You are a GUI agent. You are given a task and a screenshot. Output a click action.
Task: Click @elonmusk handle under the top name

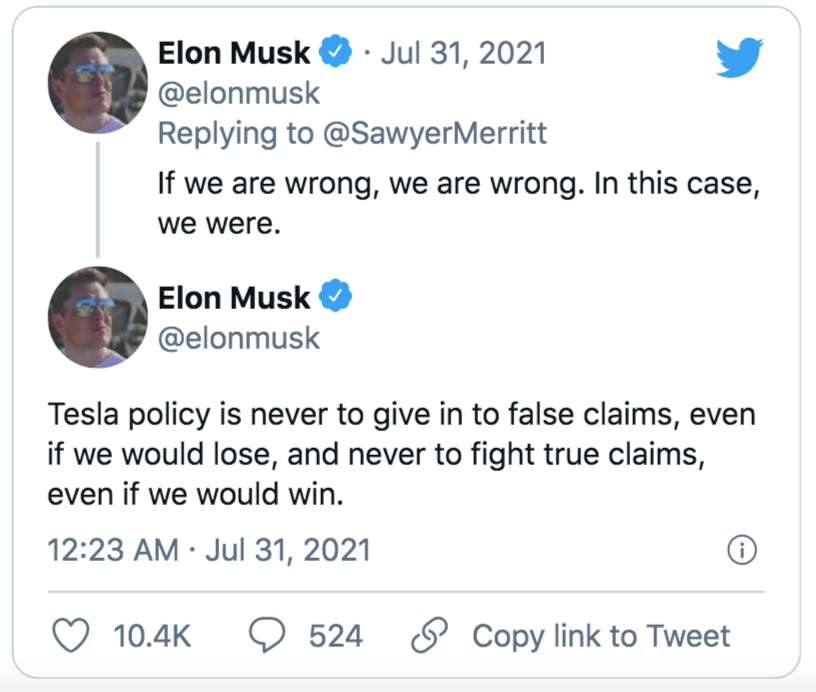(239, 93)
